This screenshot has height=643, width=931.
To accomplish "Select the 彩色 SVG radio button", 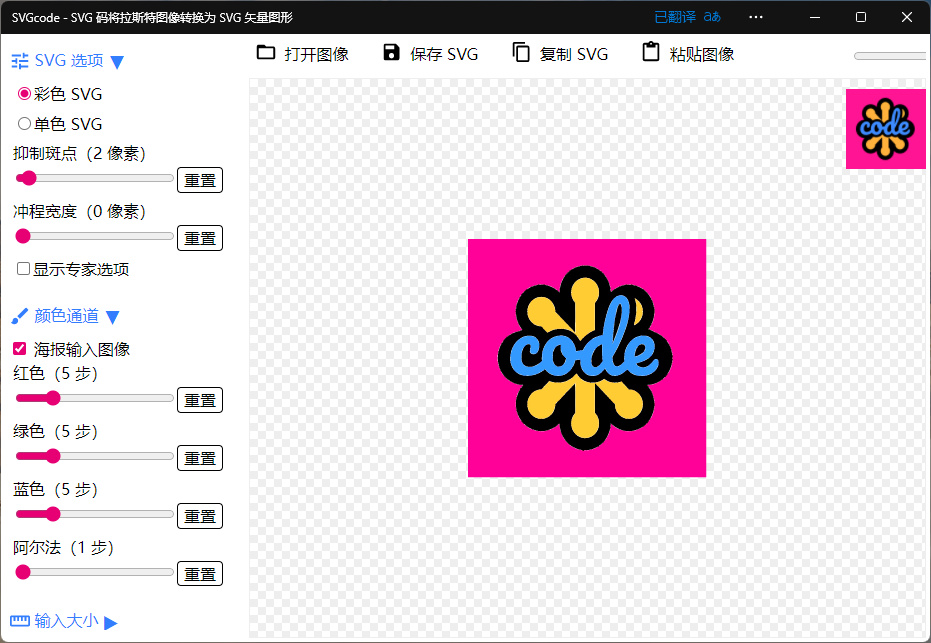I will tap(24, 94).
